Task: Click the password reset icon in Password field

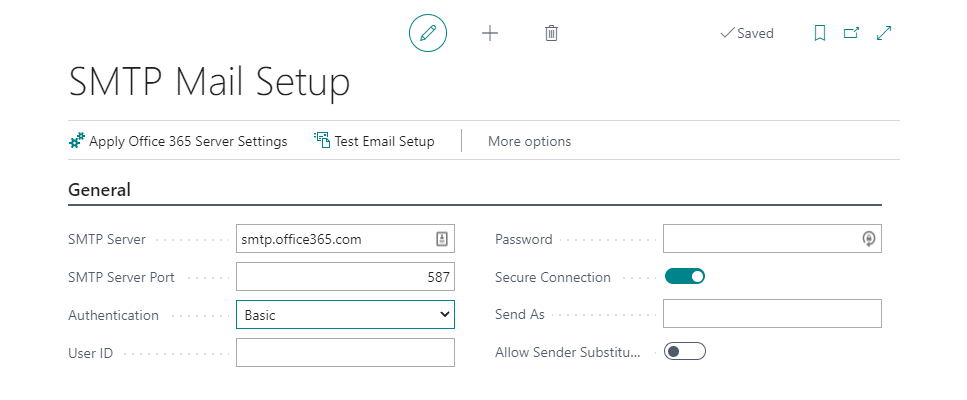Action: coord(868,239)
